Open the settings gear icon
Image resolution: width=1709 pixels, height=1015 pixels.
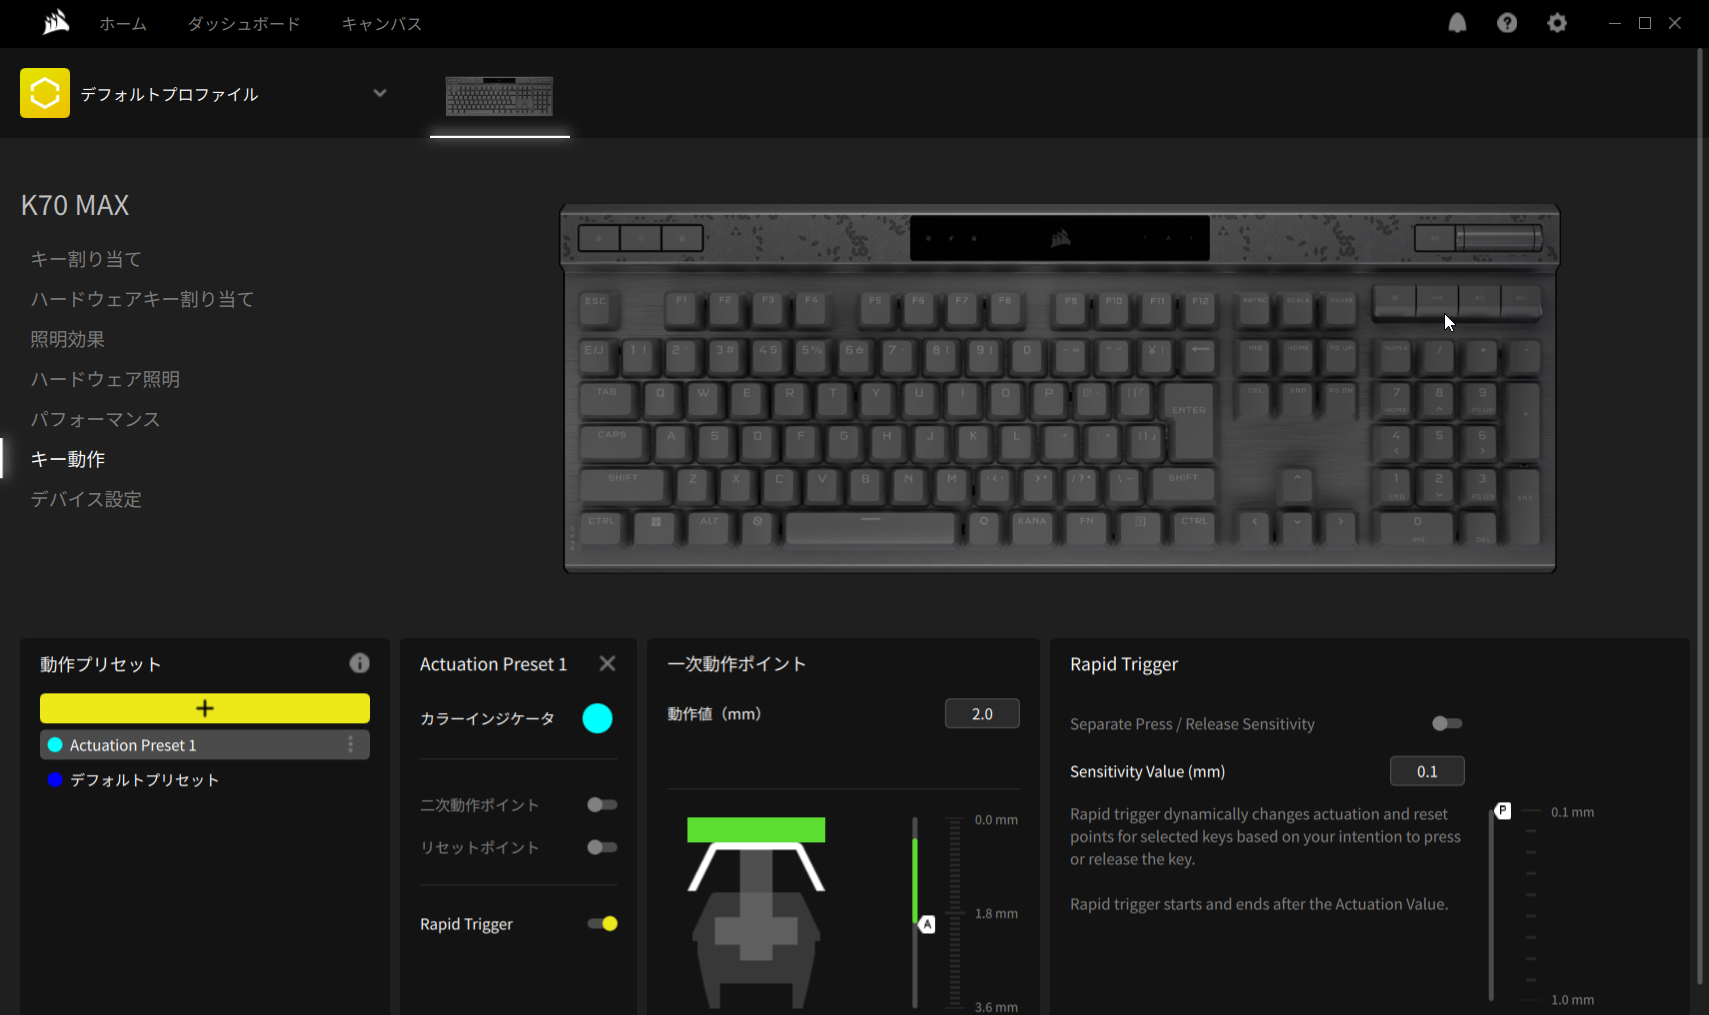[1557, 23]
